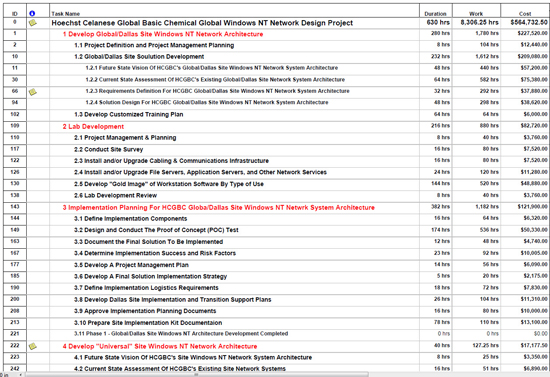Select task '2 Lab Development'

[x=93, y=127]
